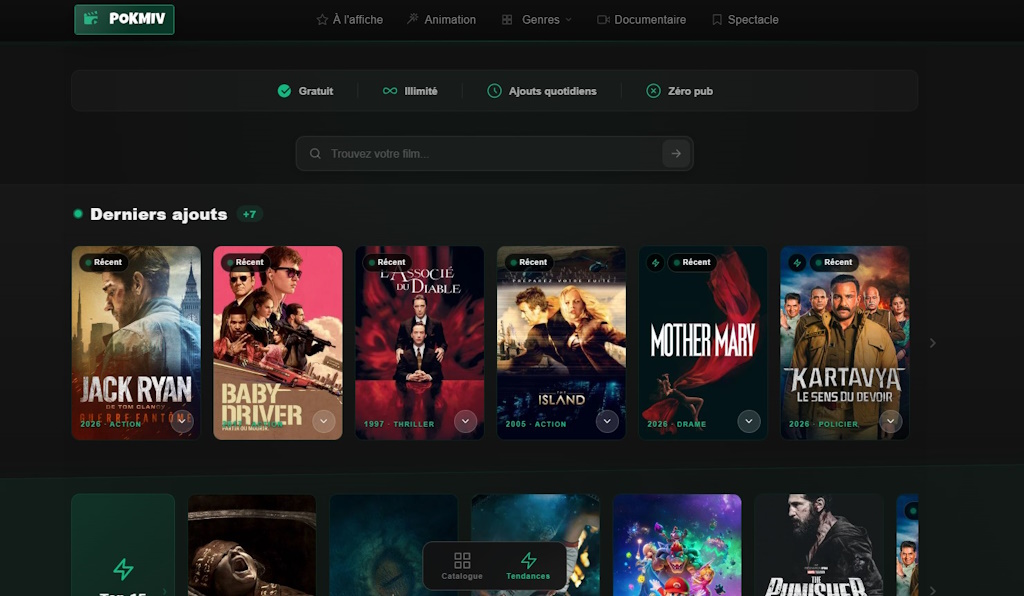Open The Island movie poster
Image resolution: width=1024 pixels, height=596 pixels.
561,343
